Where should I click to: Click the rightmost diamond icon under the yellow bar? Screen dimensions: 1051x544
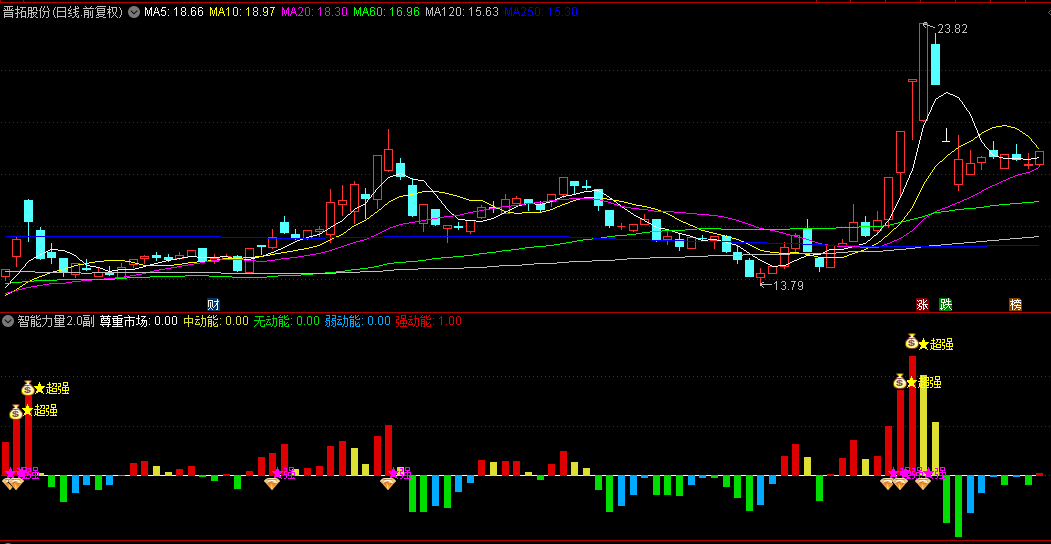pyautogui.click(x=923, y=484)
